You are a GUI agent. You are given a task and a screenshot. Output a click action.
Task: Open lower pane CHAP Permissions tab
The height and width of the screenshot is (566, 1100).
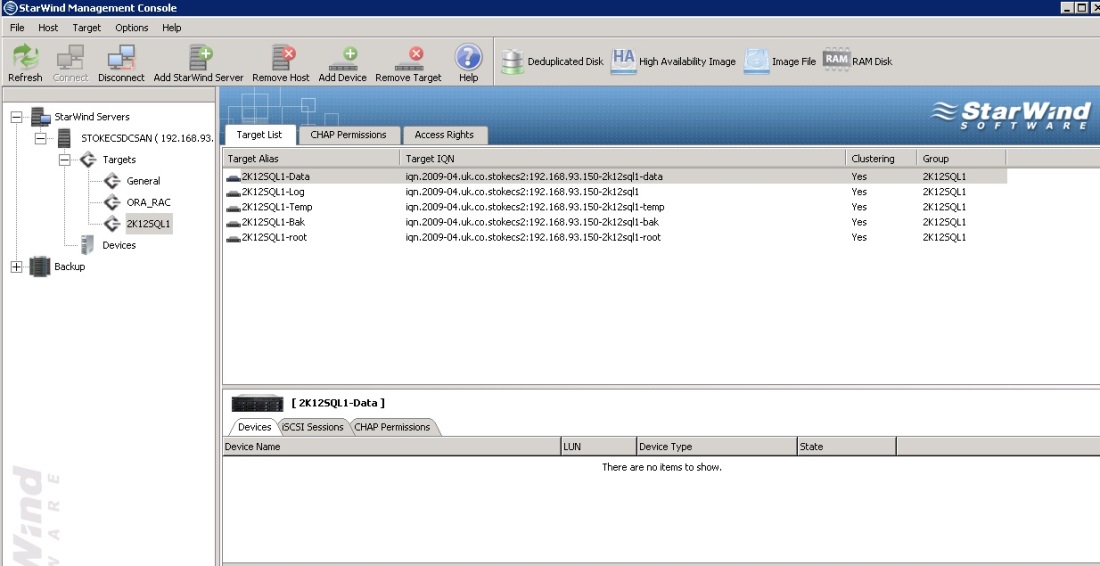(x=392, y=426)
